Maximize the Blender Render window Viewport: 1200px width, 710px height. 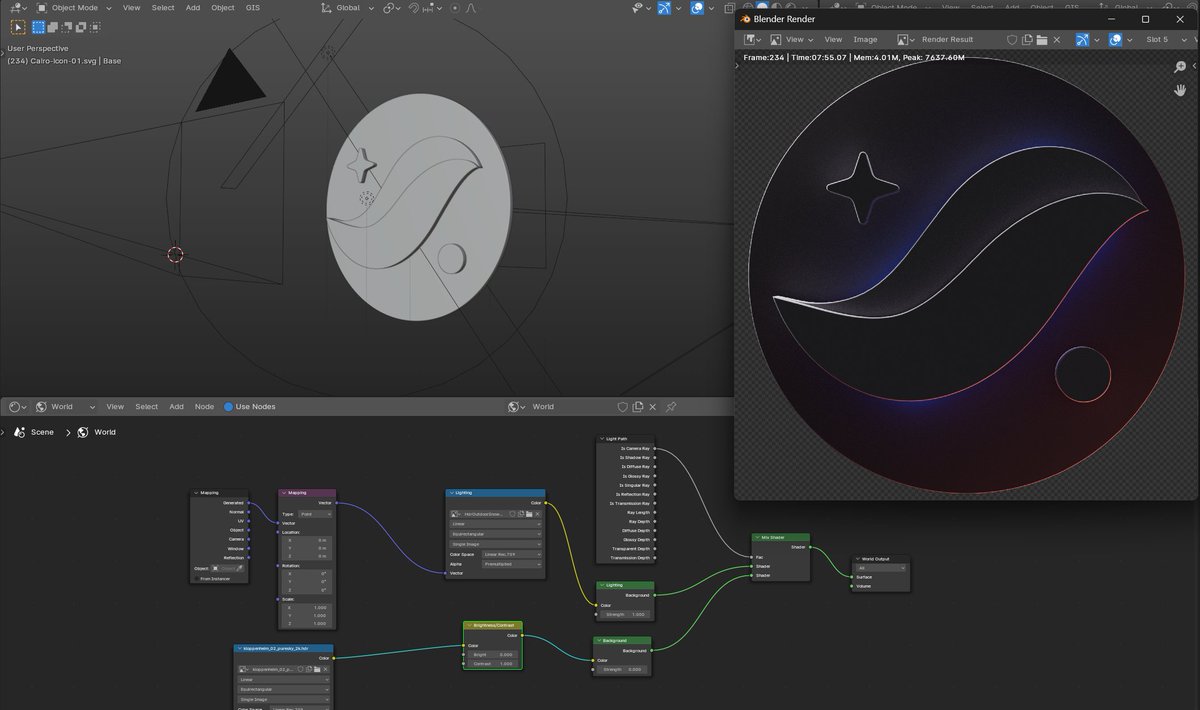(x=1145, y=19)
